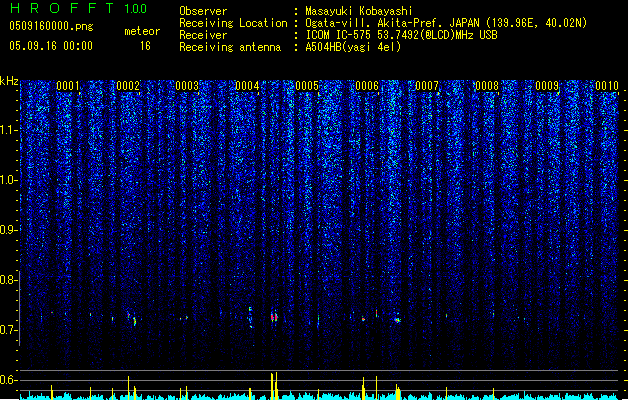Viewport: 629px width, 400px height.
Task: Click the Receiving antenna label
Action: coord(230,47)
